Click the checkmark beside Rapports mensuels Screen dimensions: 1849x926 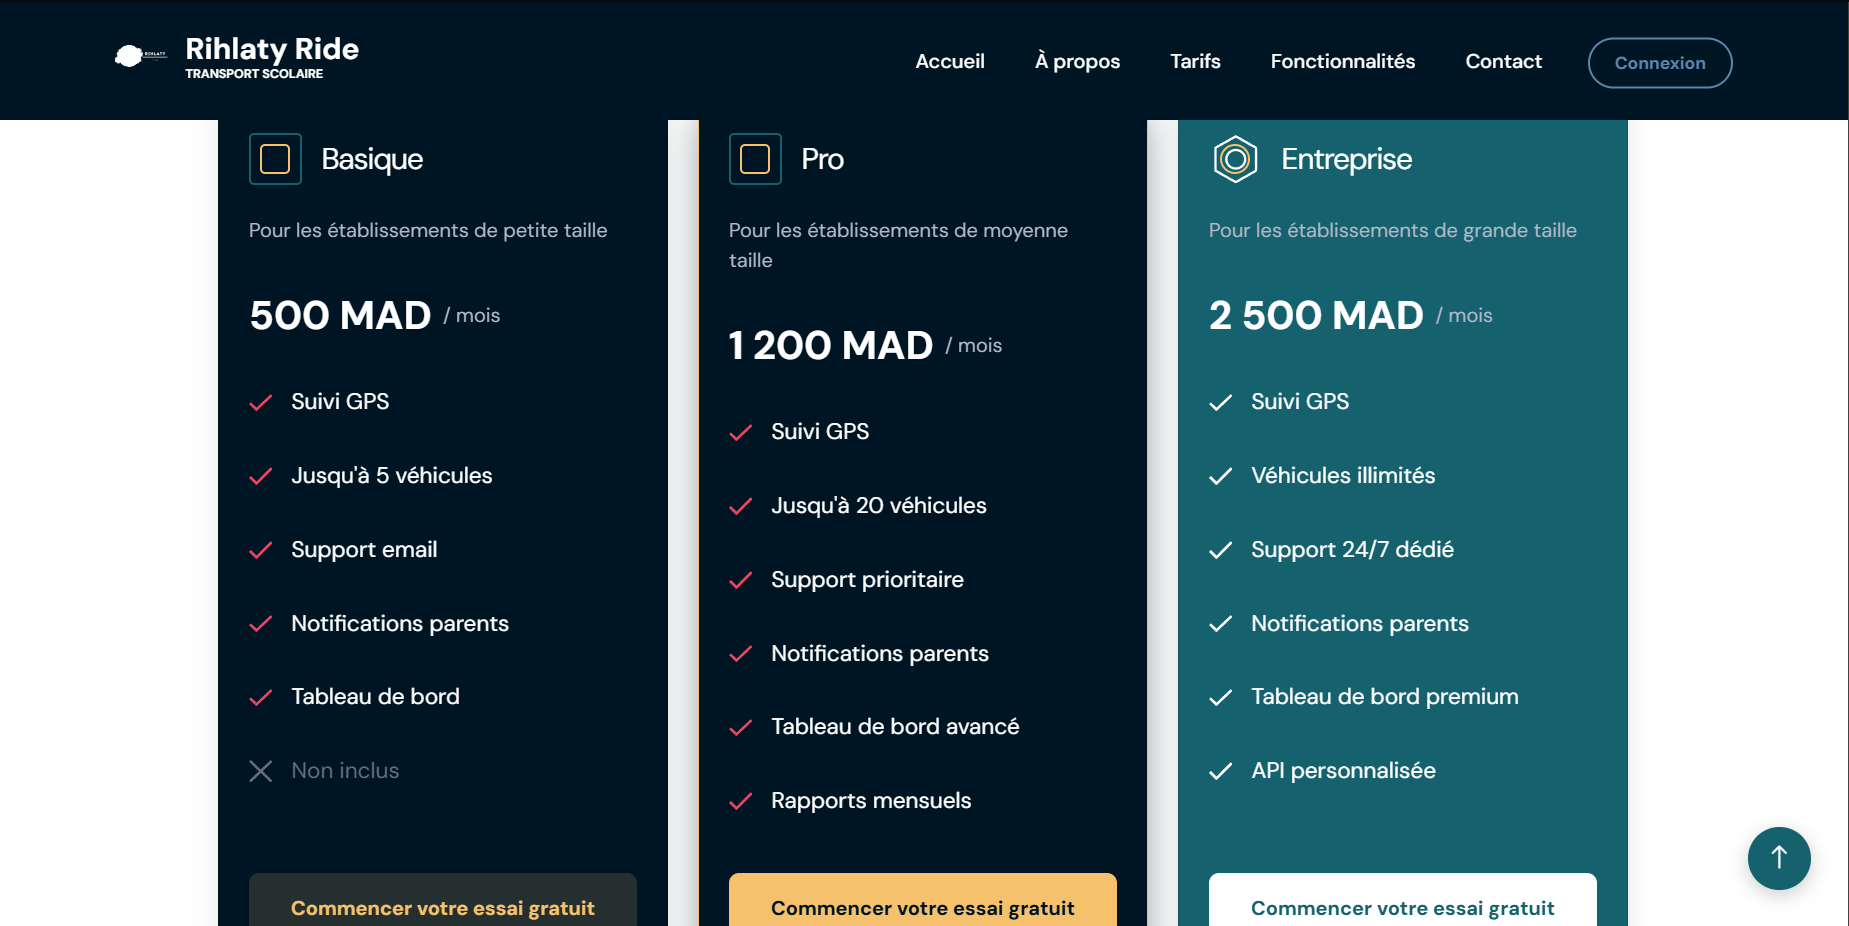[x=740, y=801]
